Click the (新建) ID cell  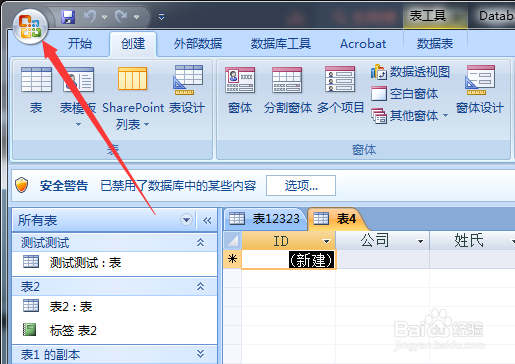[x=289, y=260]
